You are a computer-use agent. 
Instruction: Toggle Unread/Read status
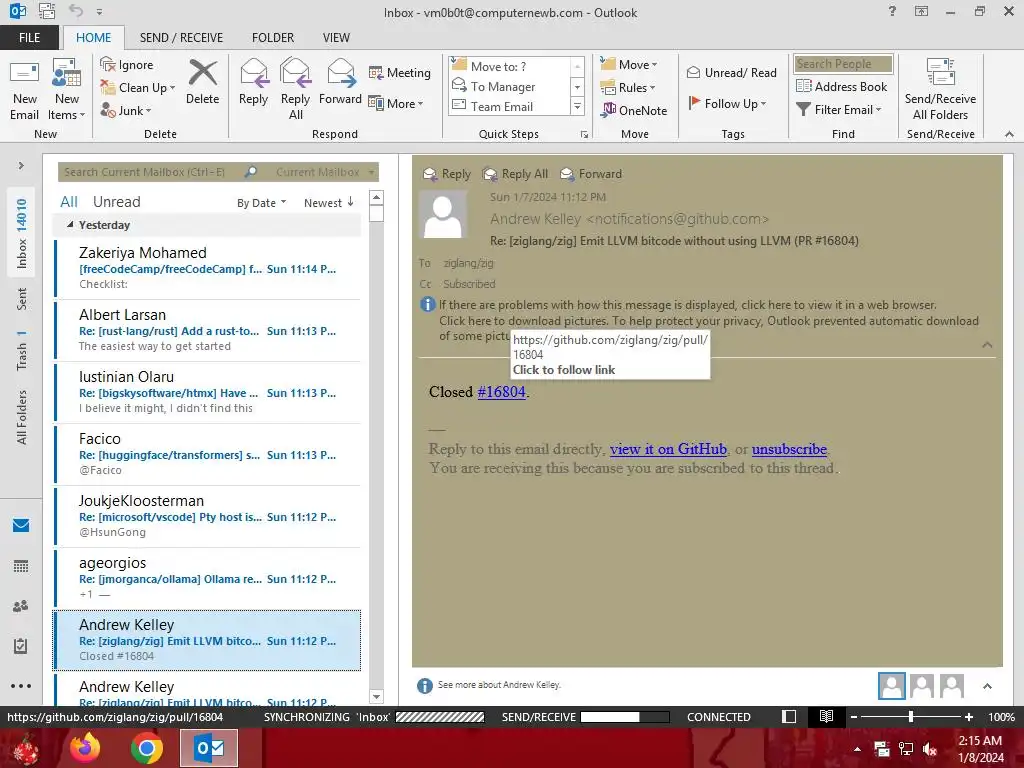tap(731, 72)
